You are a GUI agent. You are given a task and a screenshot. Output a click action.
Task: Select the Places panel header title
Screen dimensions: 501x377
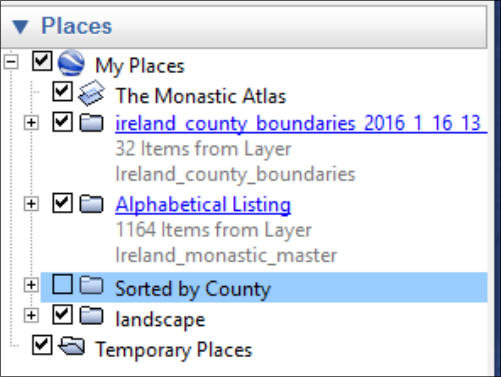pyautogui.click(x=76, y=26)
